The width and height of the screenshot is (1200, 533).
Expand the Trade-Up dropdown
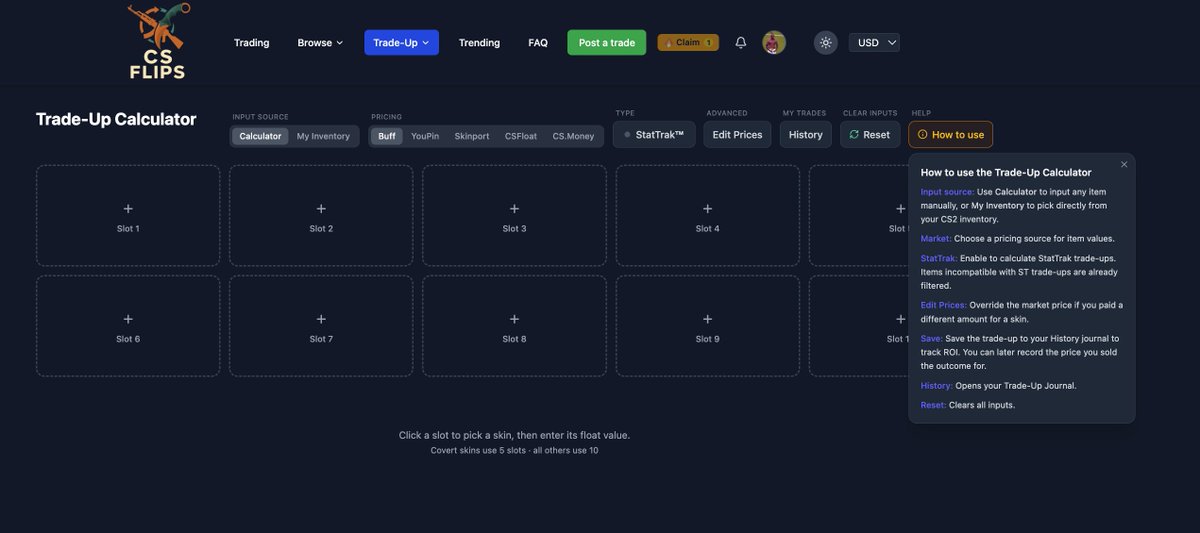(401, 42)
